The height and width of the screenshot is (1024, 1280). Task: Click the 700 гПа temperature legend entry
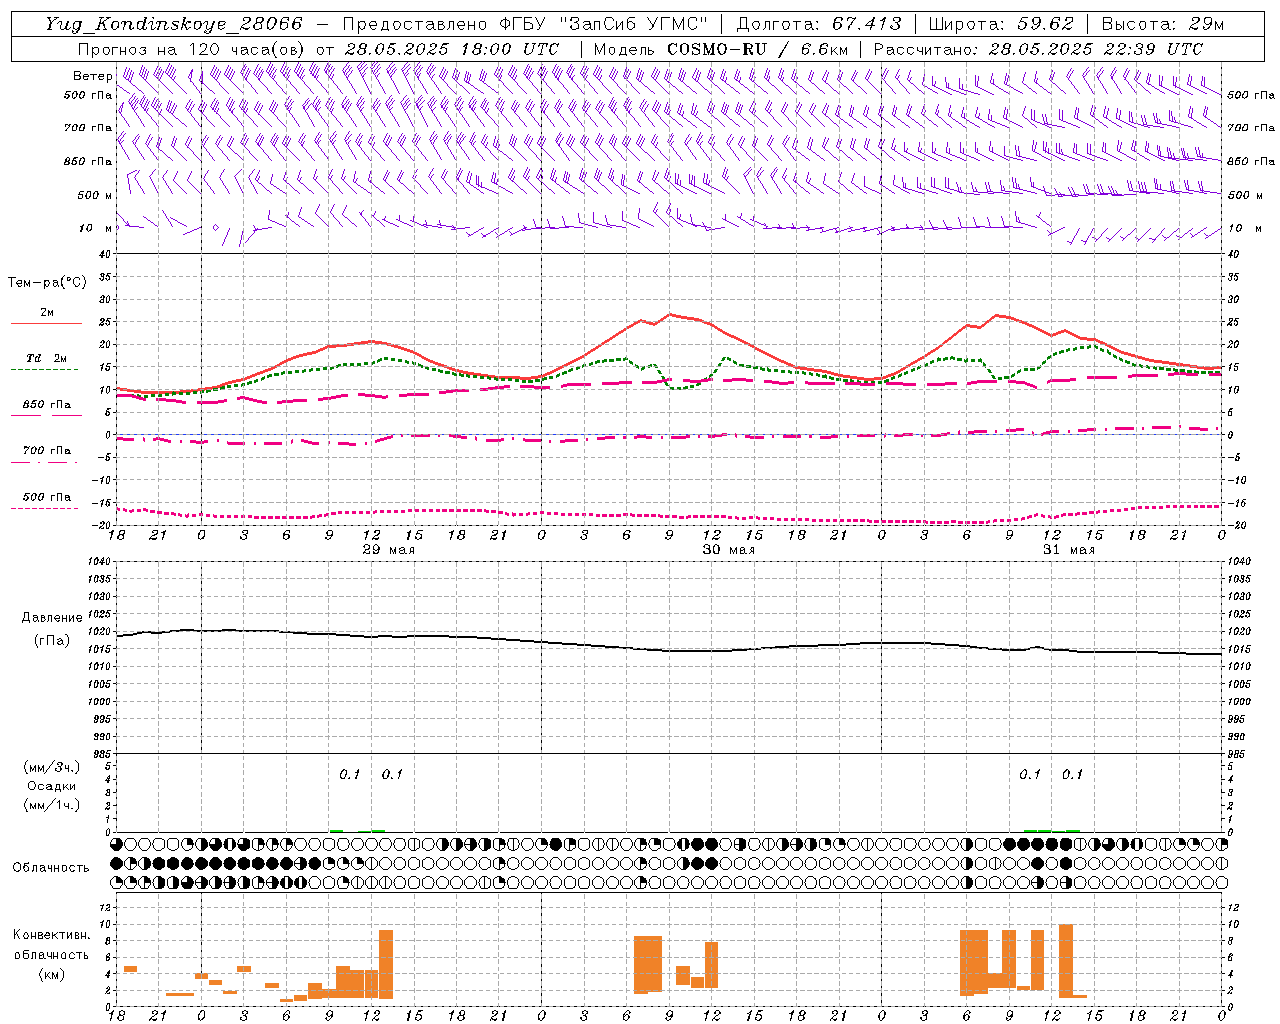click(47, 450)
